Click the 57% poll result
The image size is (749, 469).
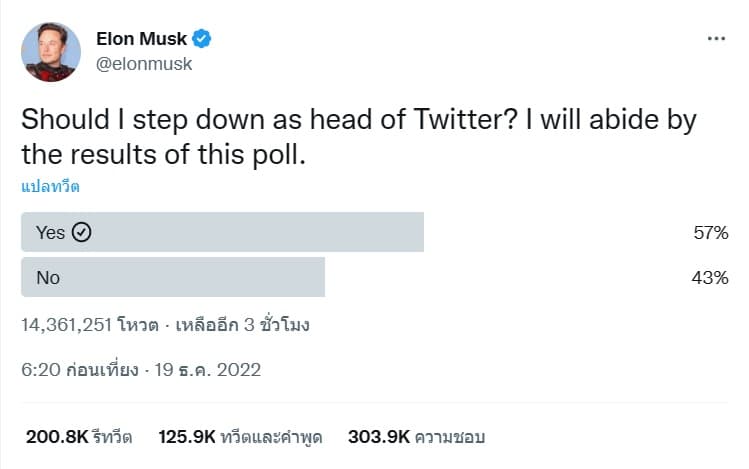click(x=712, y=233)
